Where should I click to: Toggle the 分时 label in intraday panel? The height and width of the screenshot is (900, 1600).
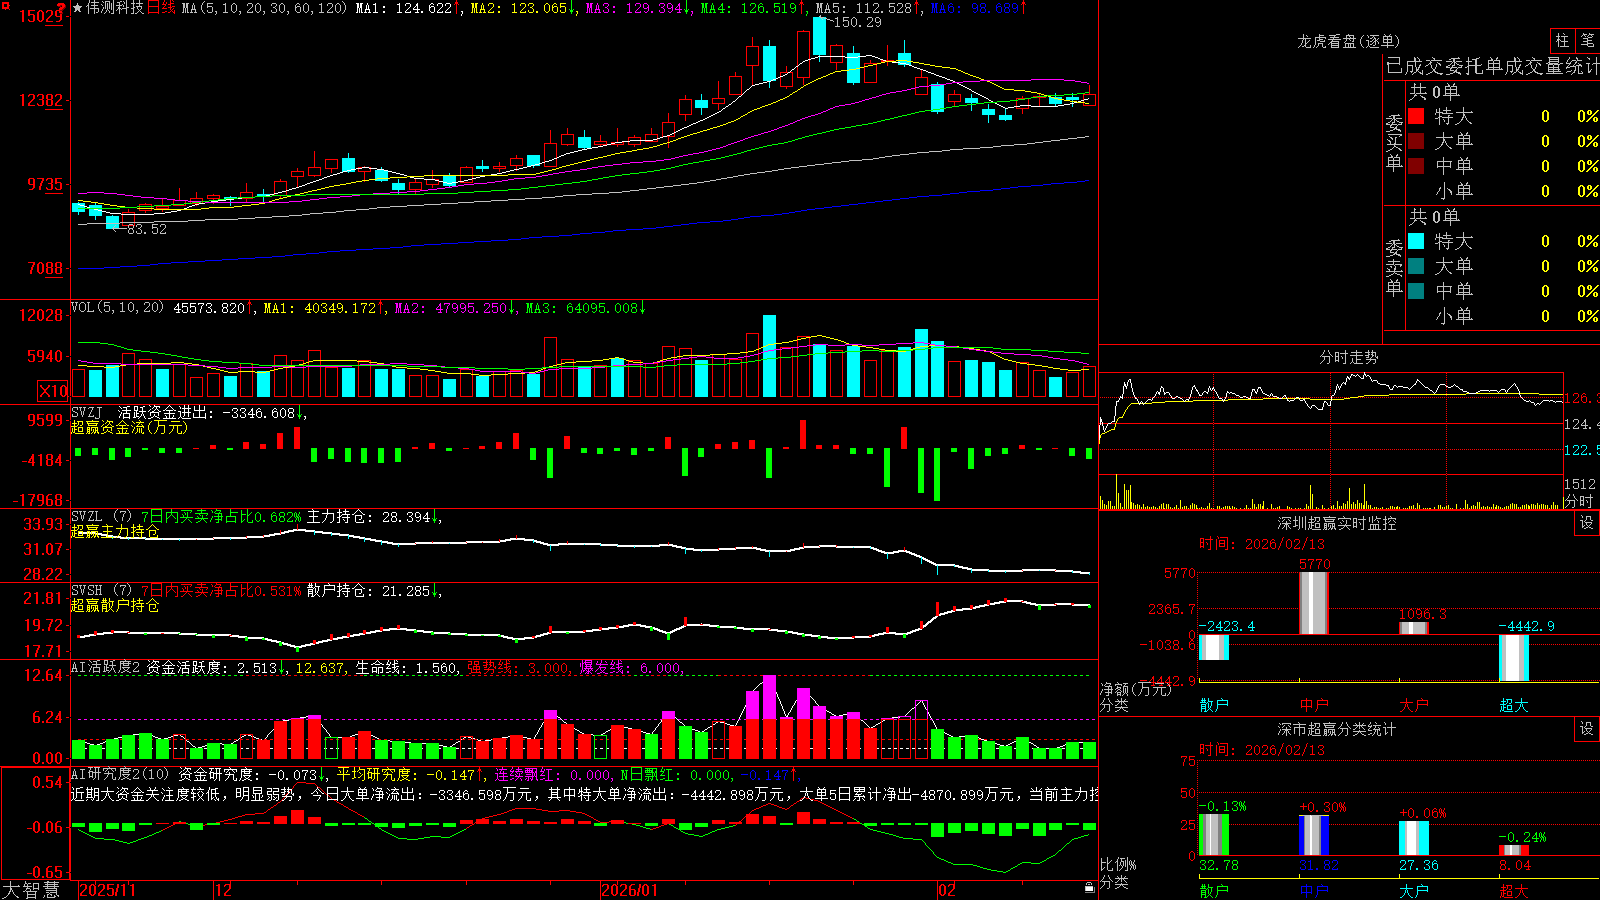(x=1579, y=501)
